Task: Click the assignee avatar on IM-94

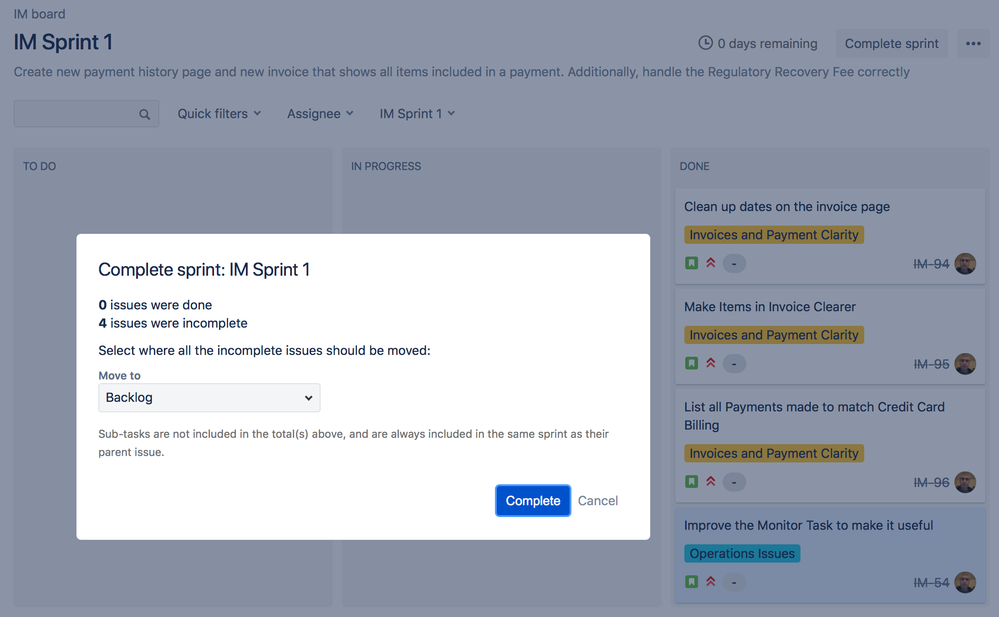Action: pyautogui.click(x=965, y=263)
